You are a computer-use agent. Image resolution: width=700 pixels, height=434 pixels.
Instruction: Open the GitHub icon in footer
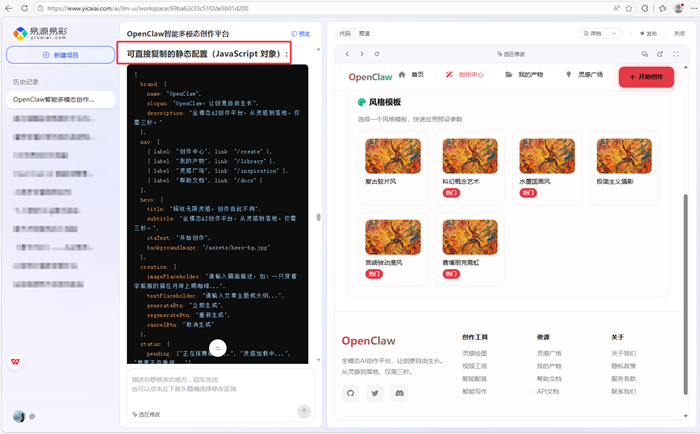[351, 393]
